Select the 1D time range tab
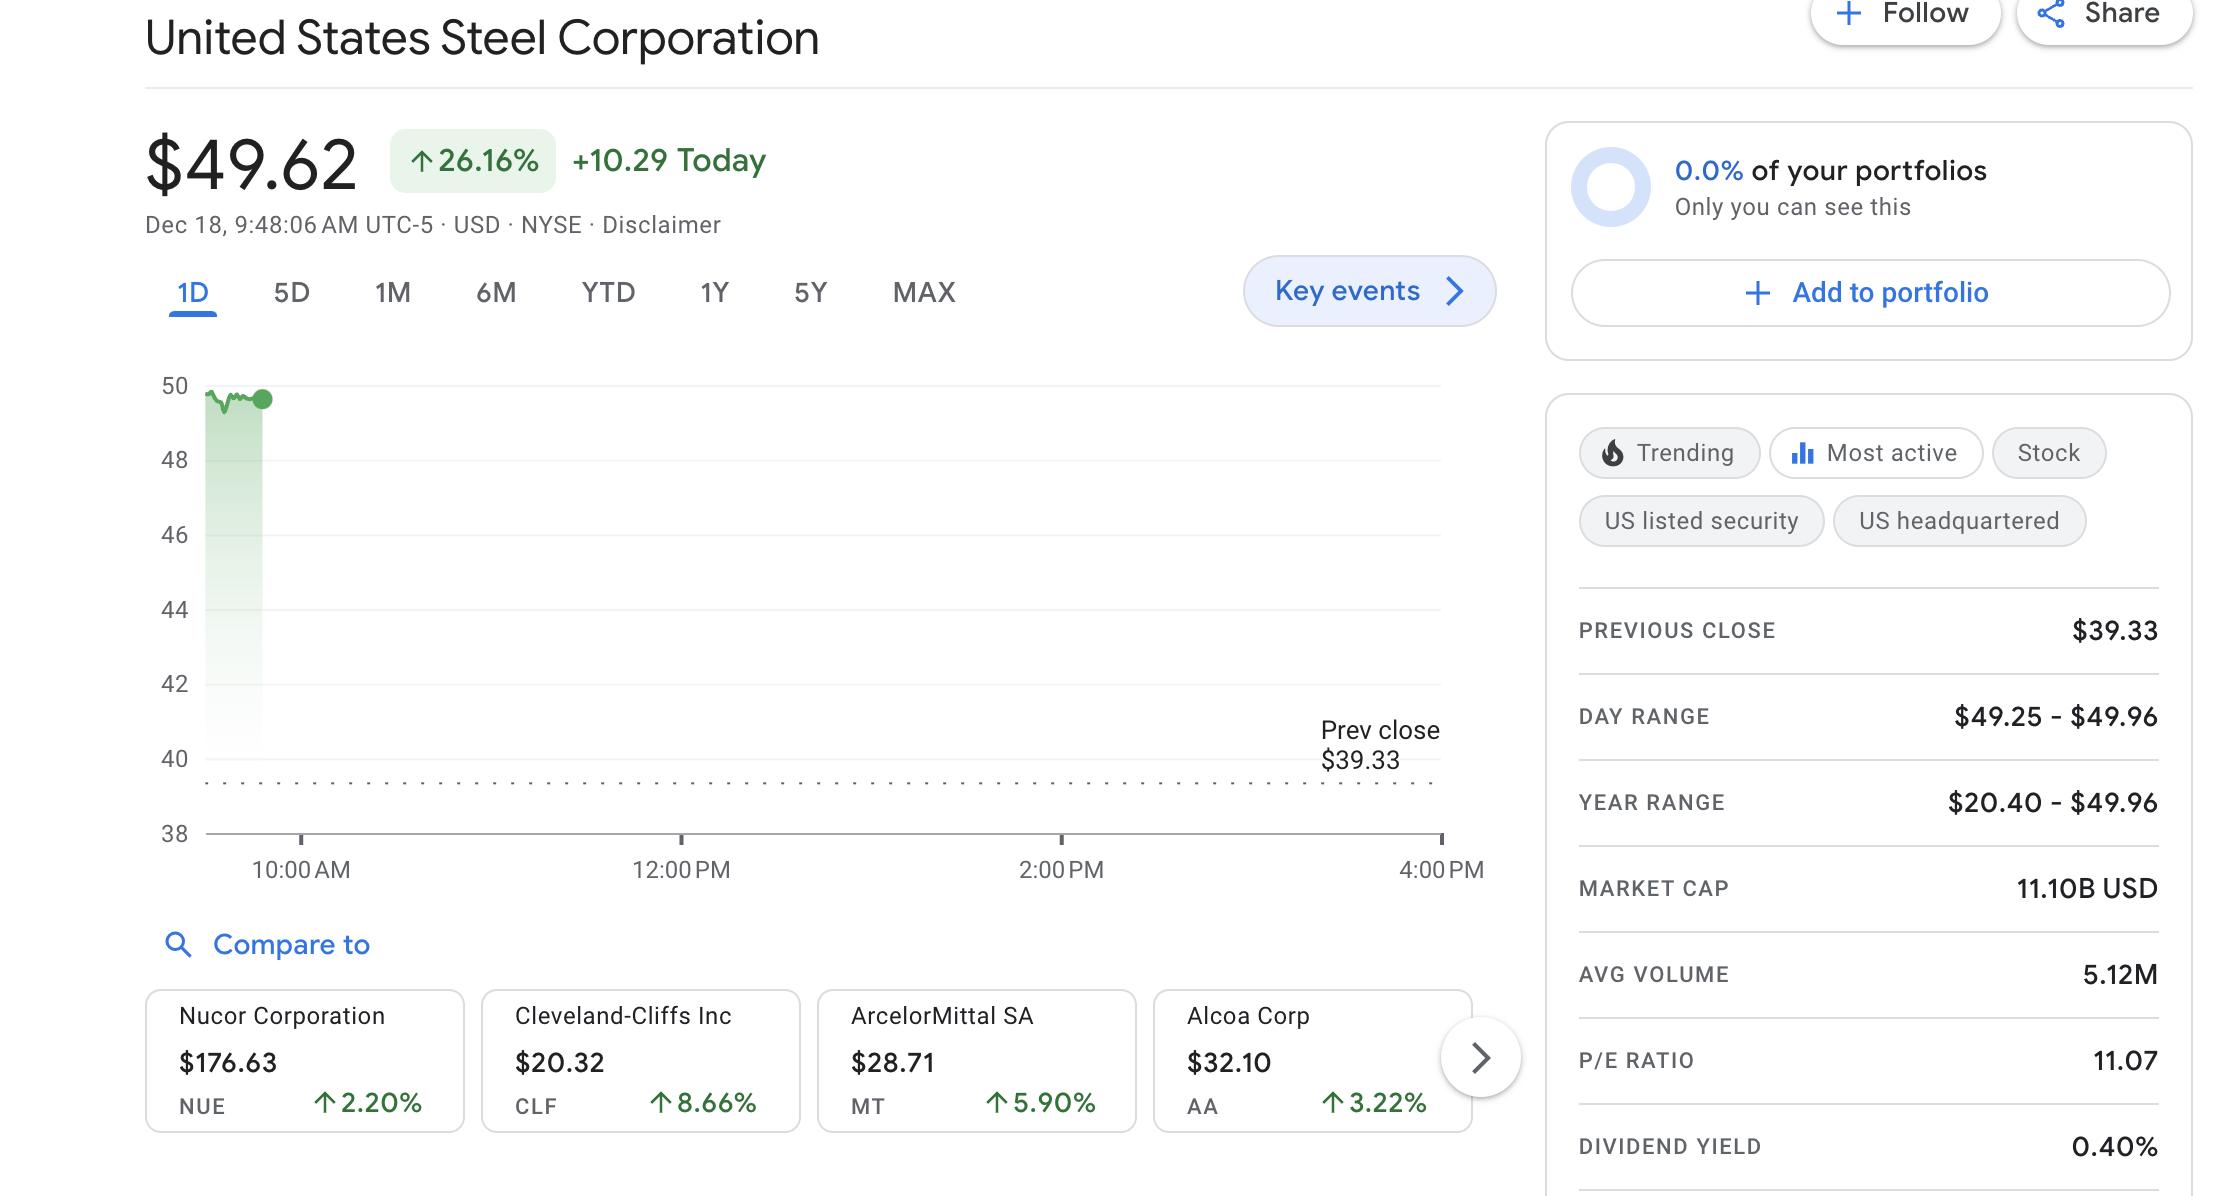This screenshot has width=2214, height=1196. (x=191, y=292)
